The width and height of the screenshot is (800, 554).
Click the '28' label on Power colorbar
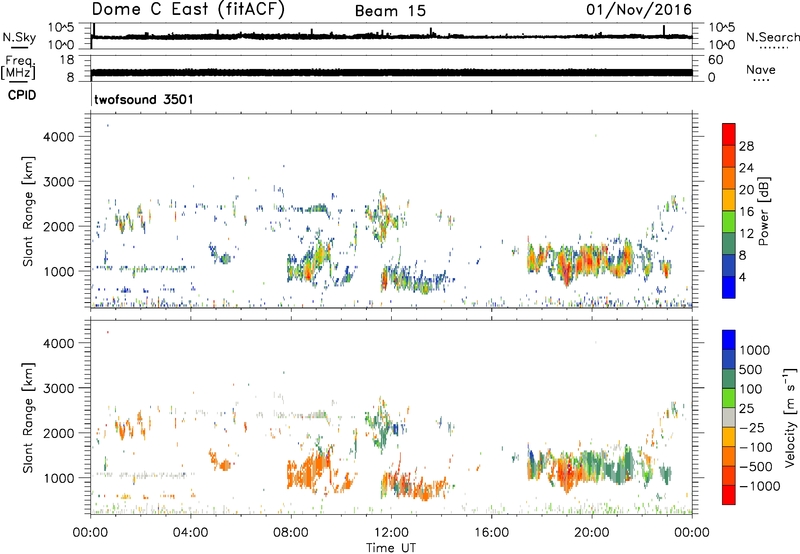pos(746,146)
